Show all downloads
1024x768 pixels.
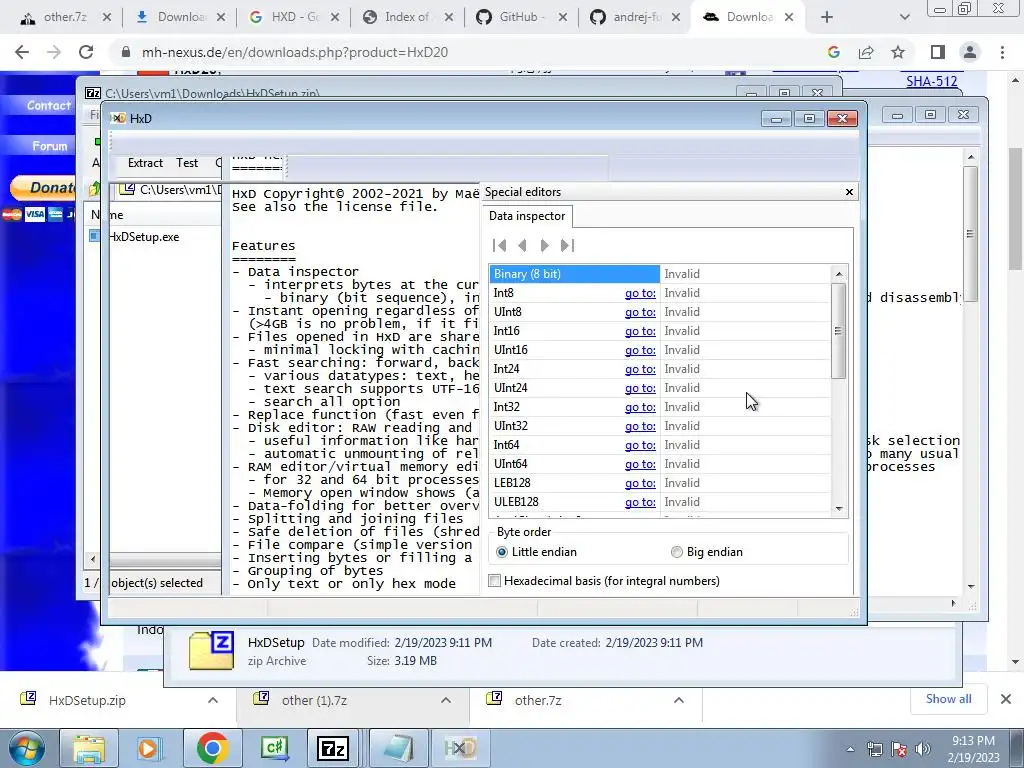click(948, 699)
